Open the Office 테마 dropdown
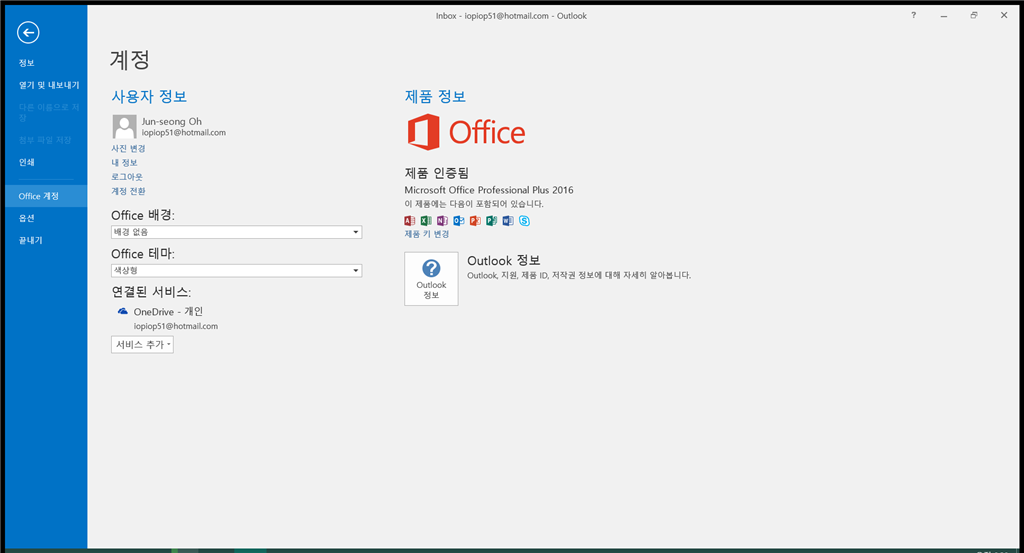Screen dimensions: 1024x553 pos(236,270)
